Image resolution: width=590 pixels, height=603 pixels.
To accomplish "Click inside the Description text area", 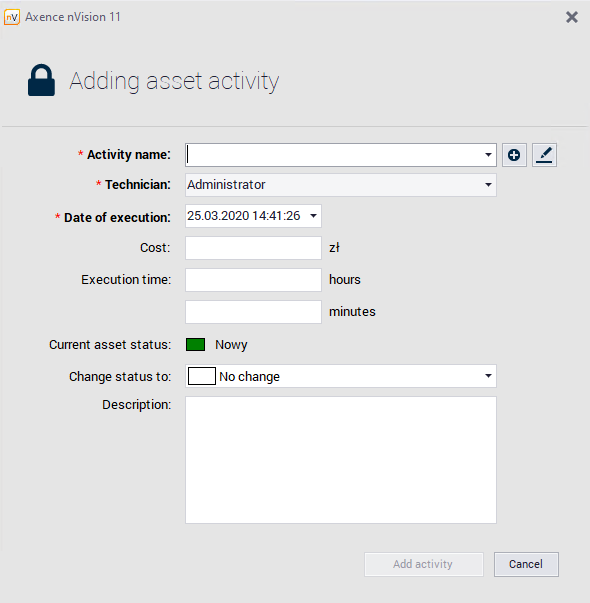I will click(341, 460).
